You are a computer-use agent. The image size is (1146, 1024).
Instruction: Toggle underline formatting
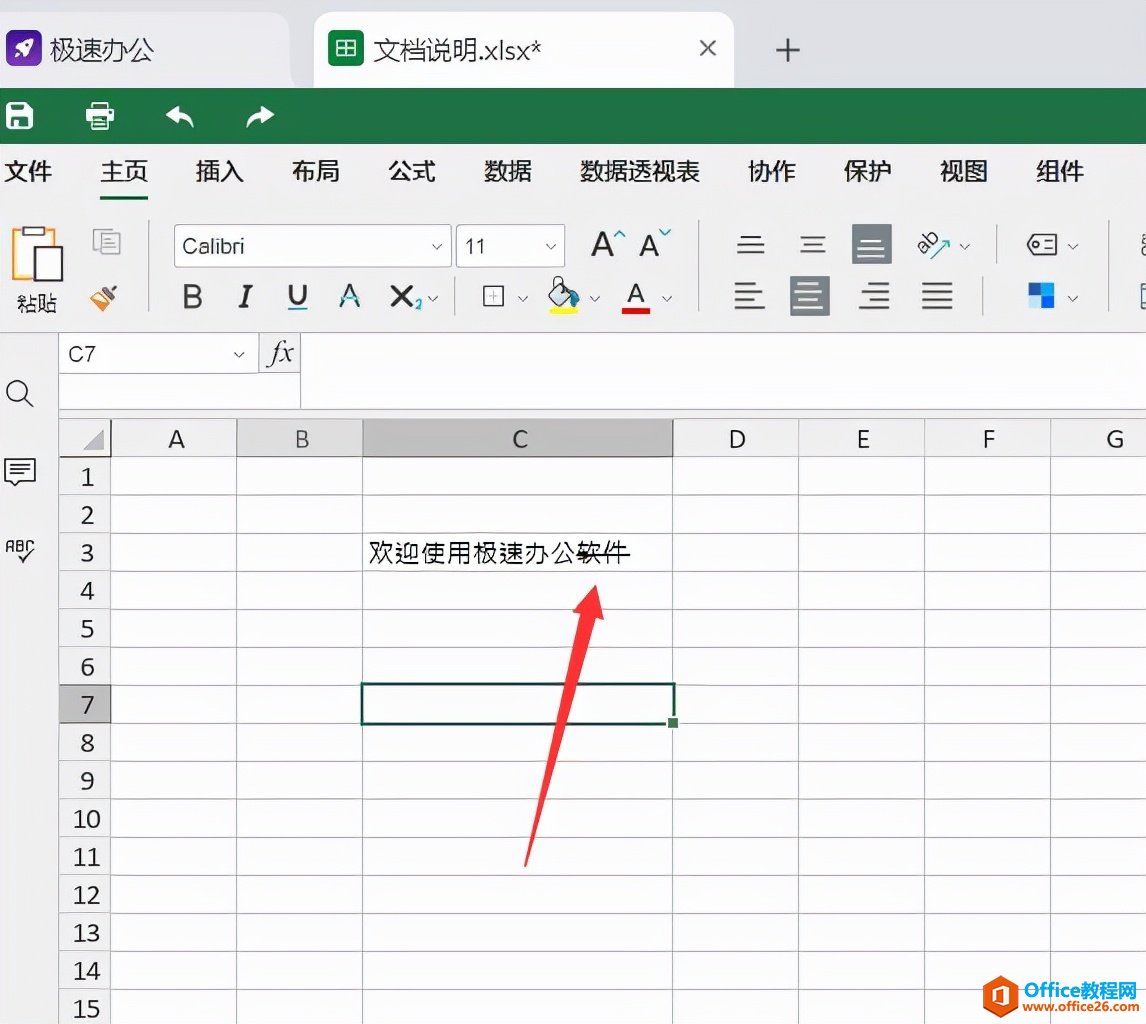pyautogui.click(x=296, y=297)
